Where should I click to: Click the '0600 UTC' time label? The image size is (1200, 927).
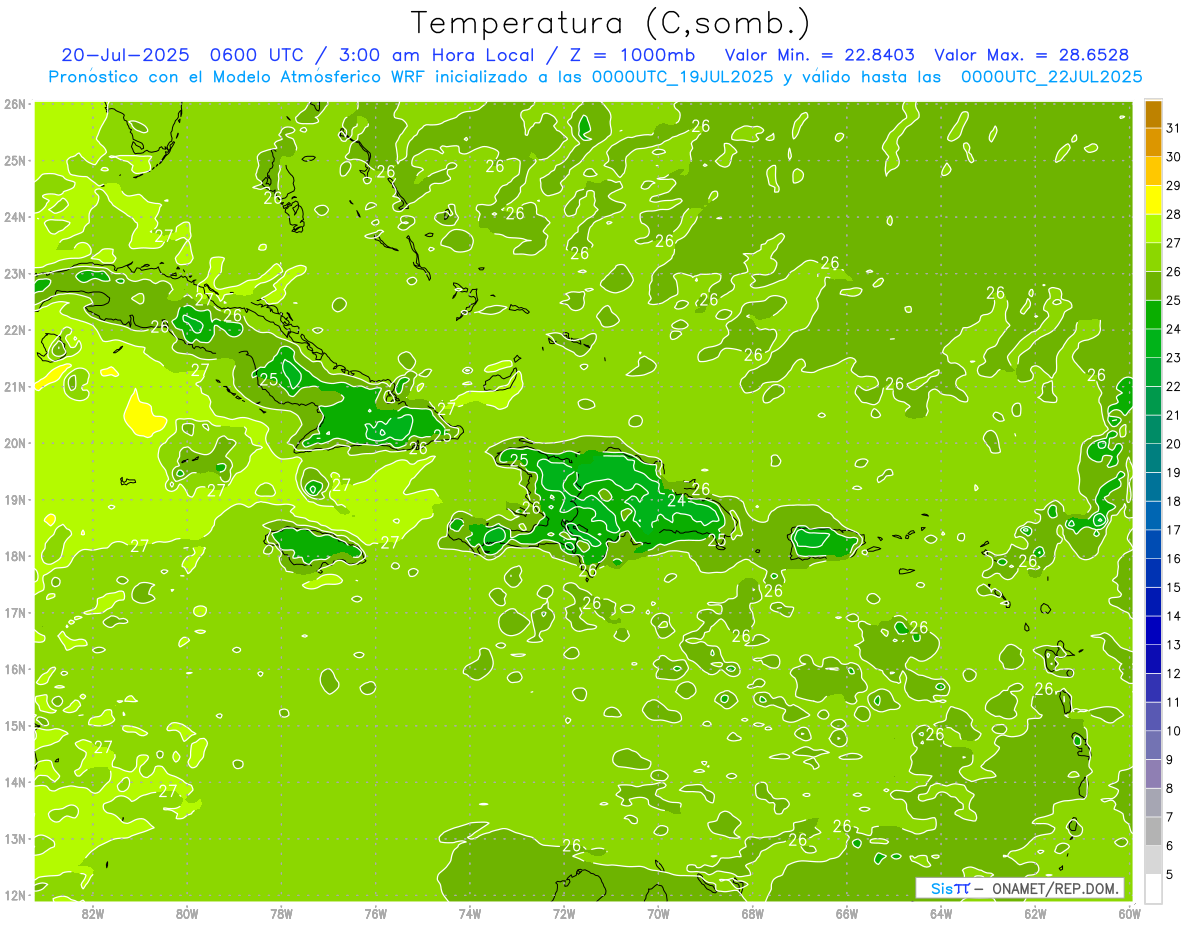pyautogui.click(x=255, y=55)
